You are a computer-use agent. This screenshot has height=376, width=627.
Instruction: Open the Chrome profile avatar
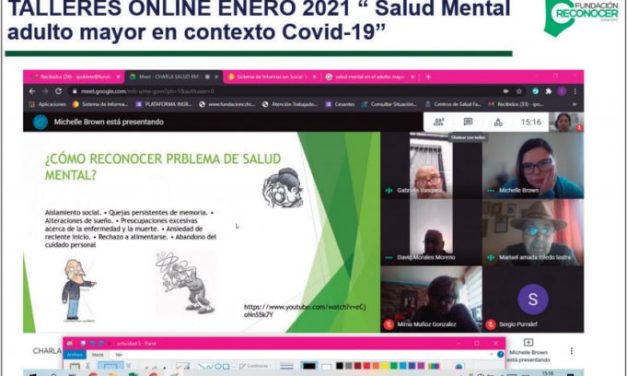click(x=562, y=91)
